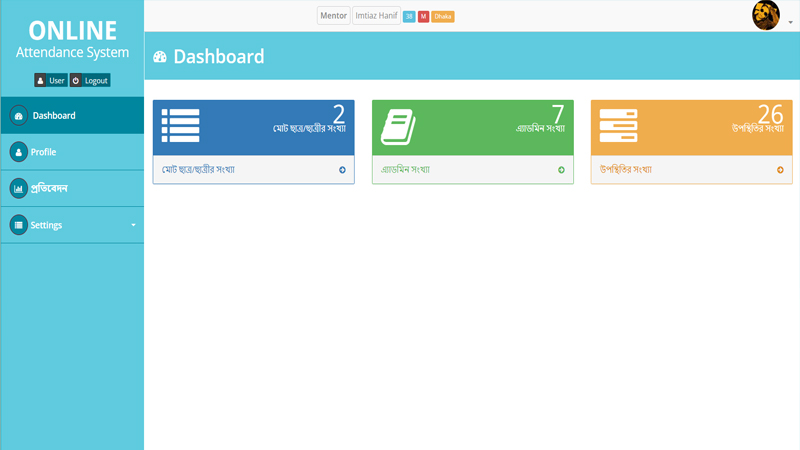The width and height of the screenshot is (800, 450).
Task: Click the bar chart icon for প্রতিবেদন
Action: pos(18,189)
